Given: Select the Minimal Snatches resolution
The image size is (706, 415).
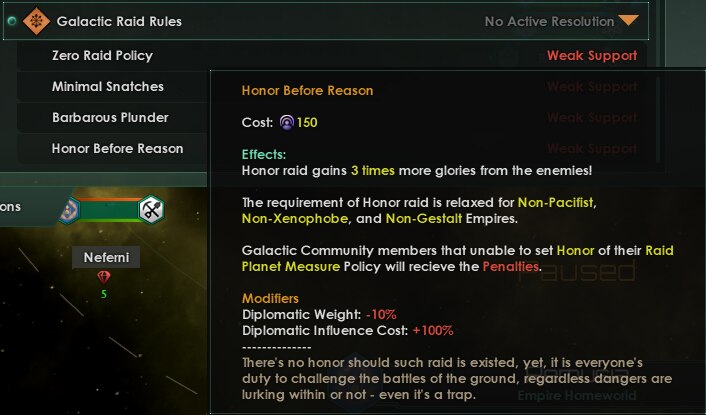Looking at the screenshot, I should [108, 87].
